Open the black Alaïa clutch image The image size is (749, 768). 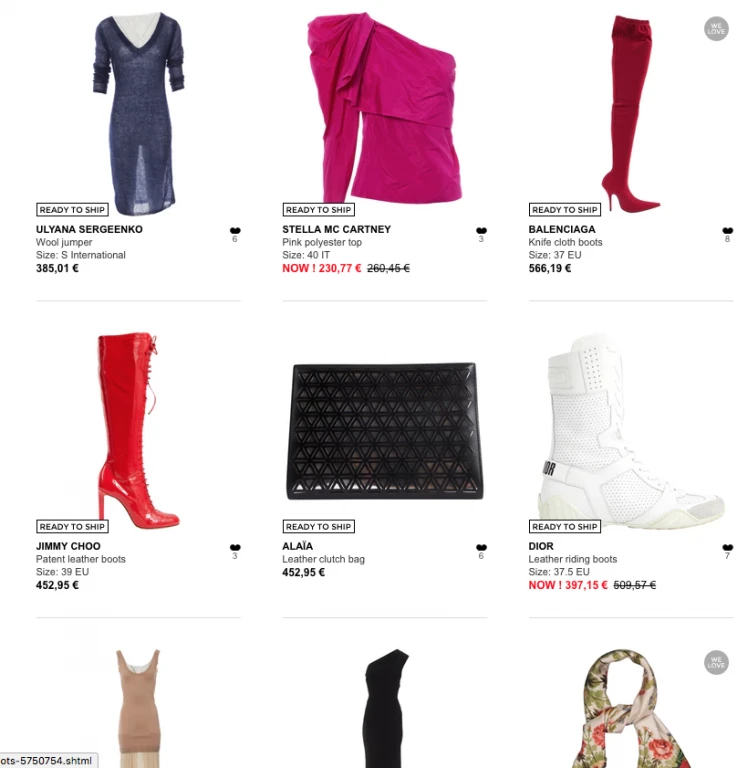pos(385,431)
